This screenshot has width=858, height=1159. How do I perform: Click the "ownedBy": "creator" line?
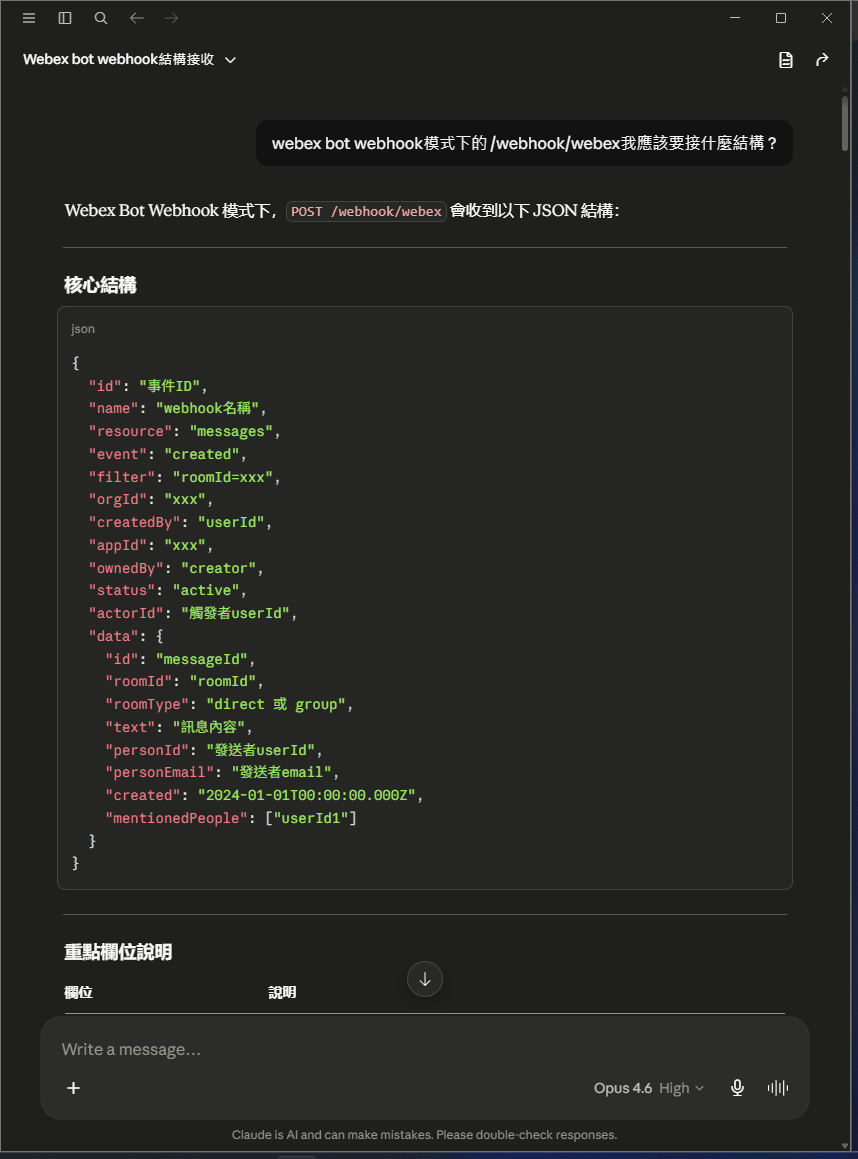pos(176,568)
